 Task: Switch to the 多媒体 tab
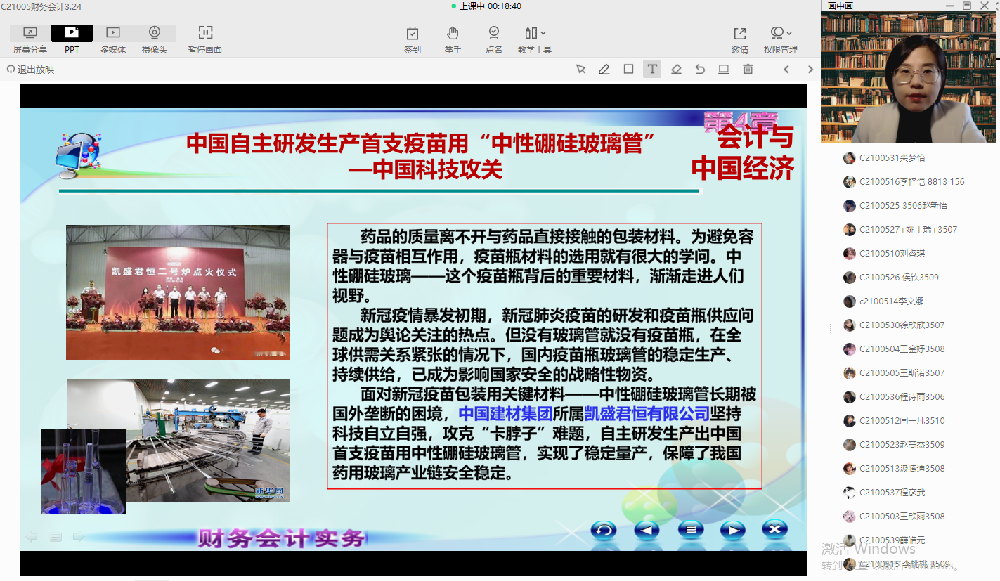point(113,38)
